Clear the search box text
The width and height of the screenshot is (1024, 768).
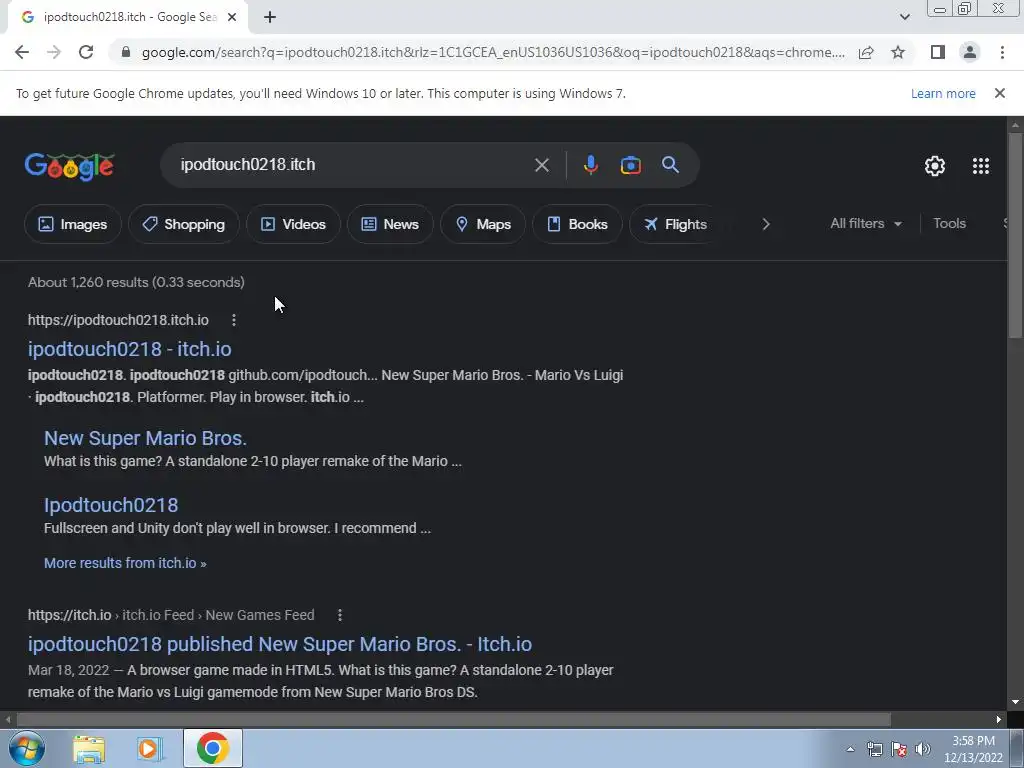coord(541,165)
